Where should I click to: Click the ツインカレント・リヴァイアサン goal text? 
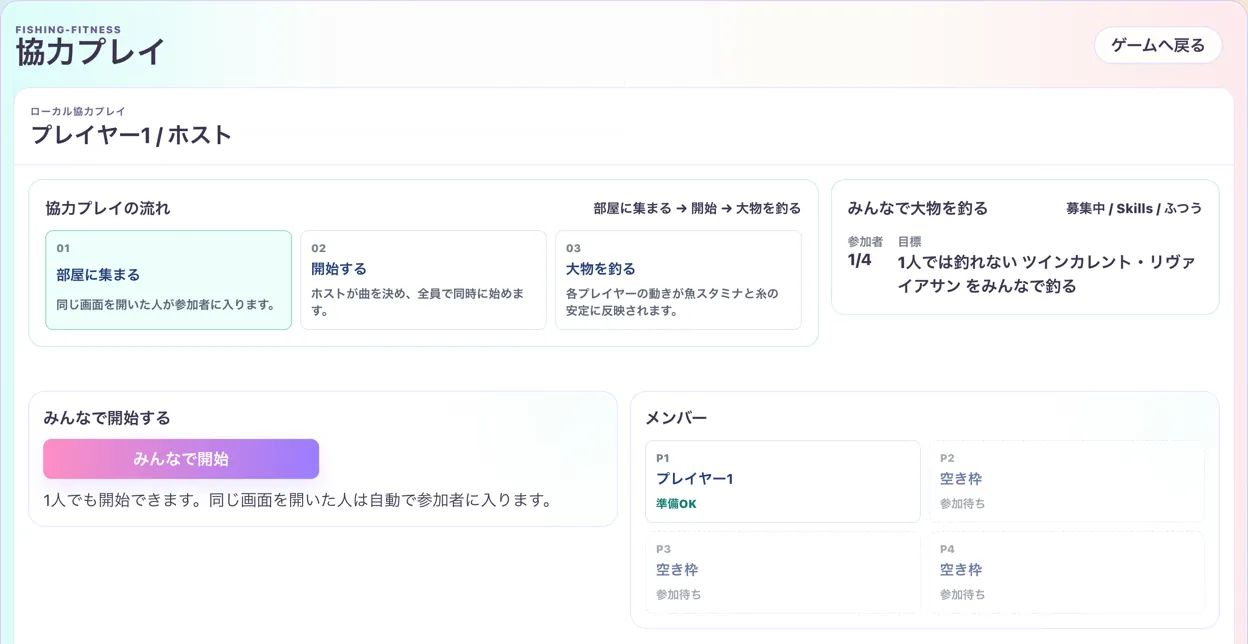coord(1046,274)
